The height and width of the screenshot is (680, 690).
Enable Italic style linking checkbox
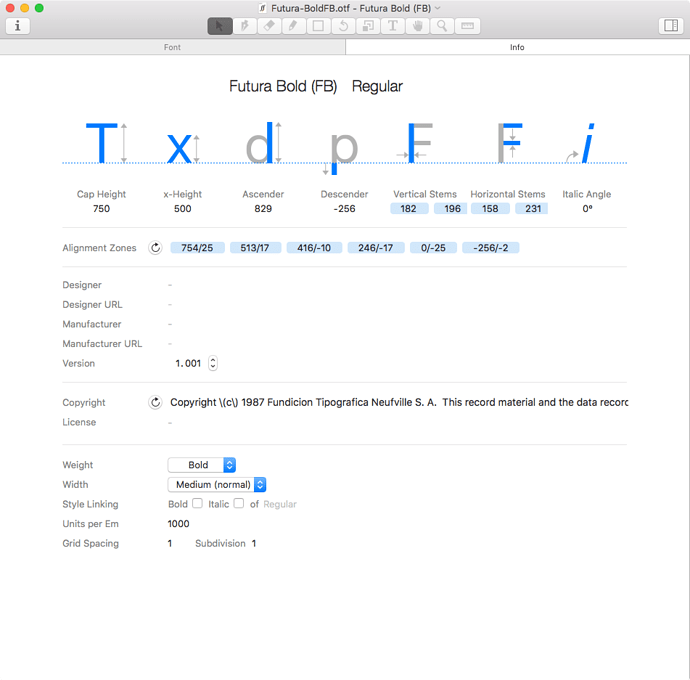click(x=239, y=503)
